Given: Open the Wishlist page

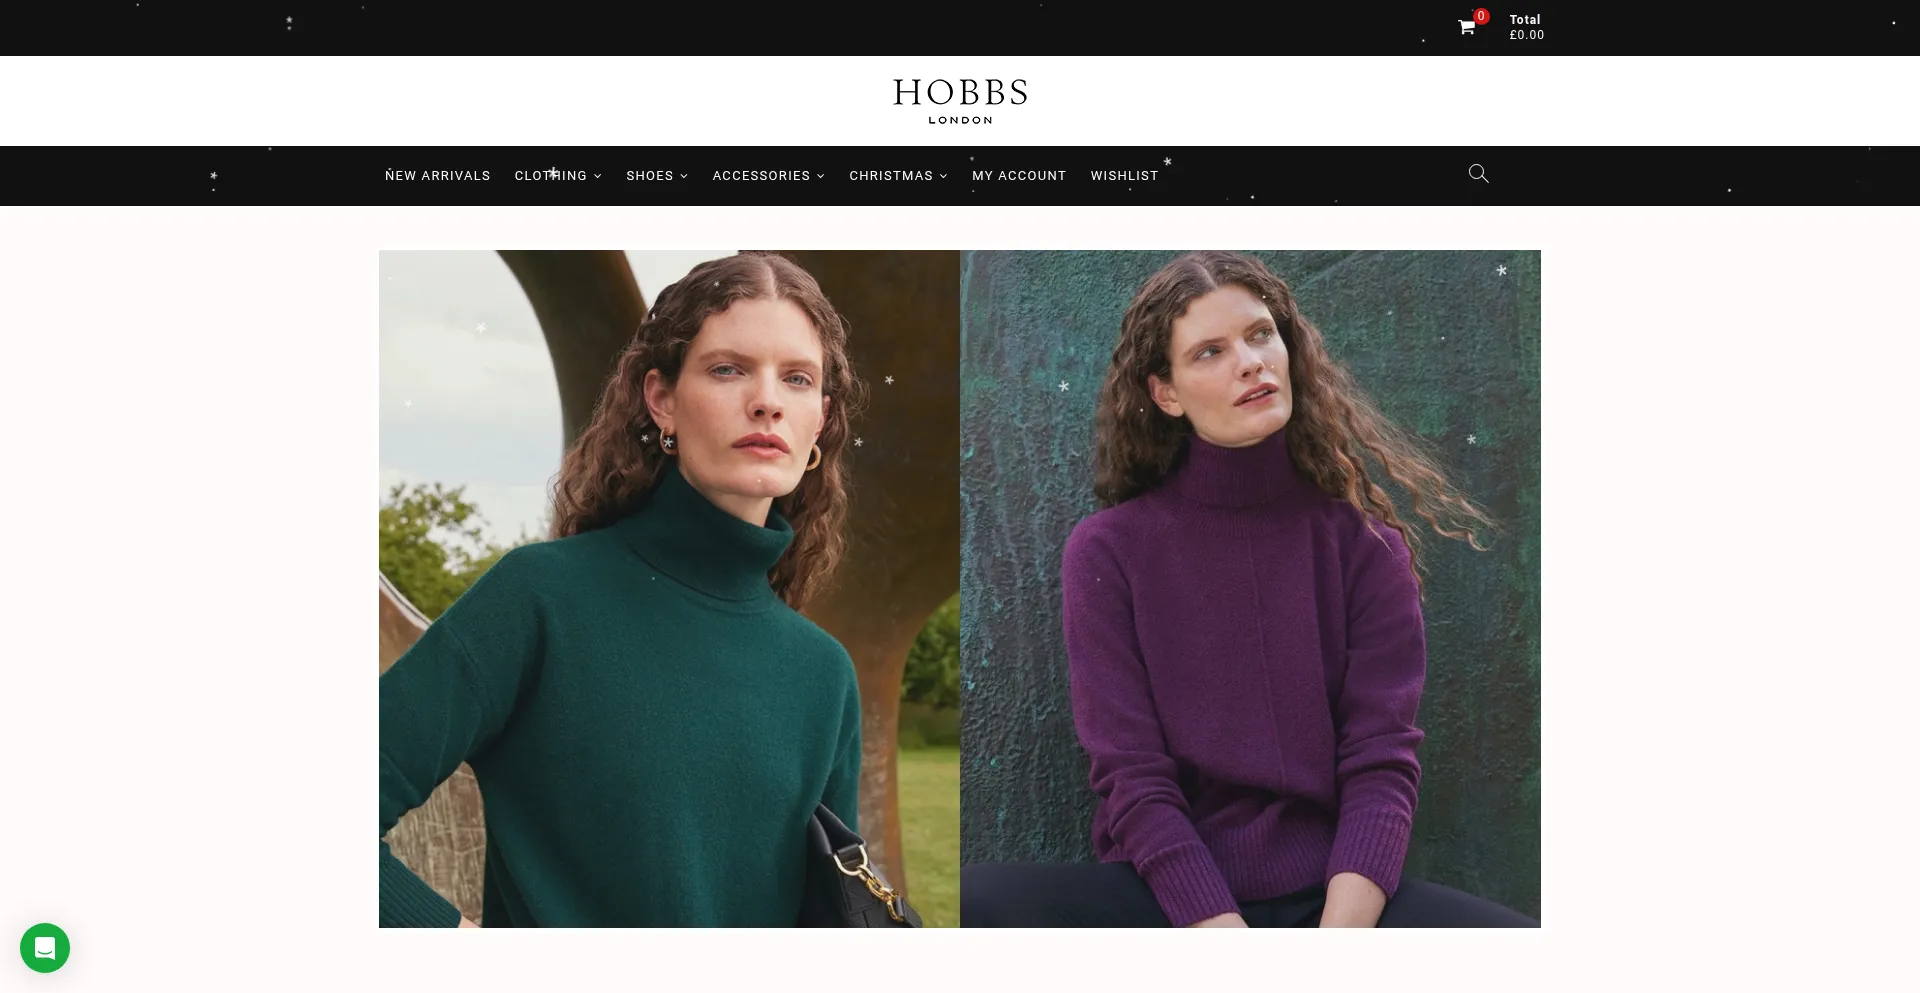Looking at the screenshot, I should click(1124, 175).
